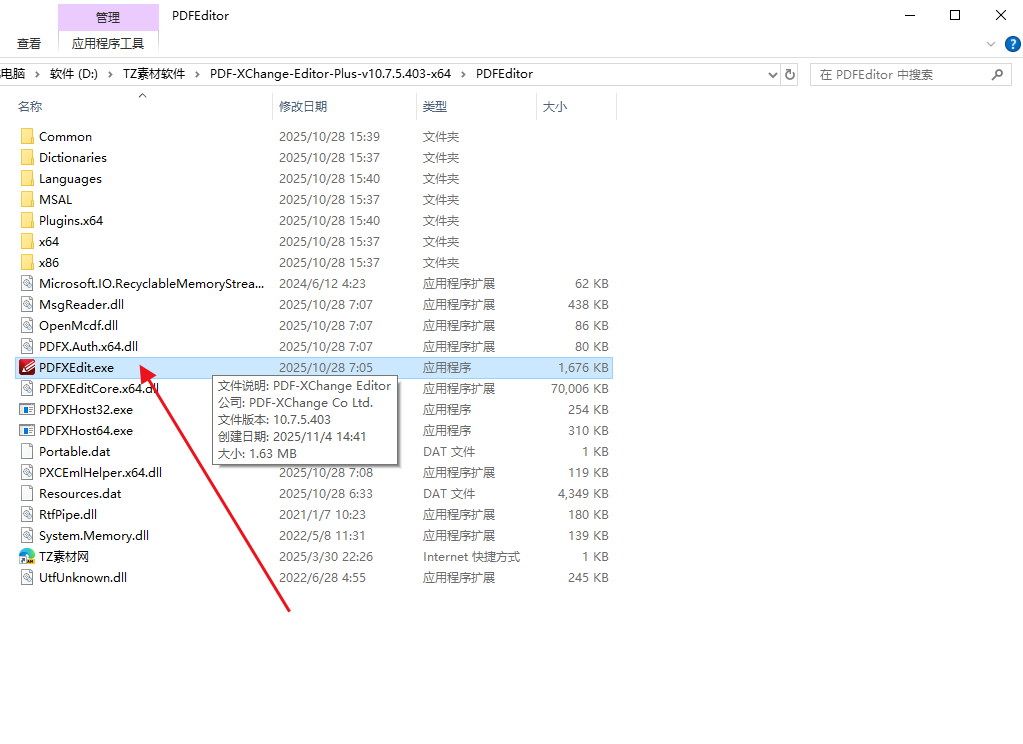The width and height of the screenshot is (1023, 744).
Task: Sort by the 修改日期 column header
Action: click(x=303, y=106)
